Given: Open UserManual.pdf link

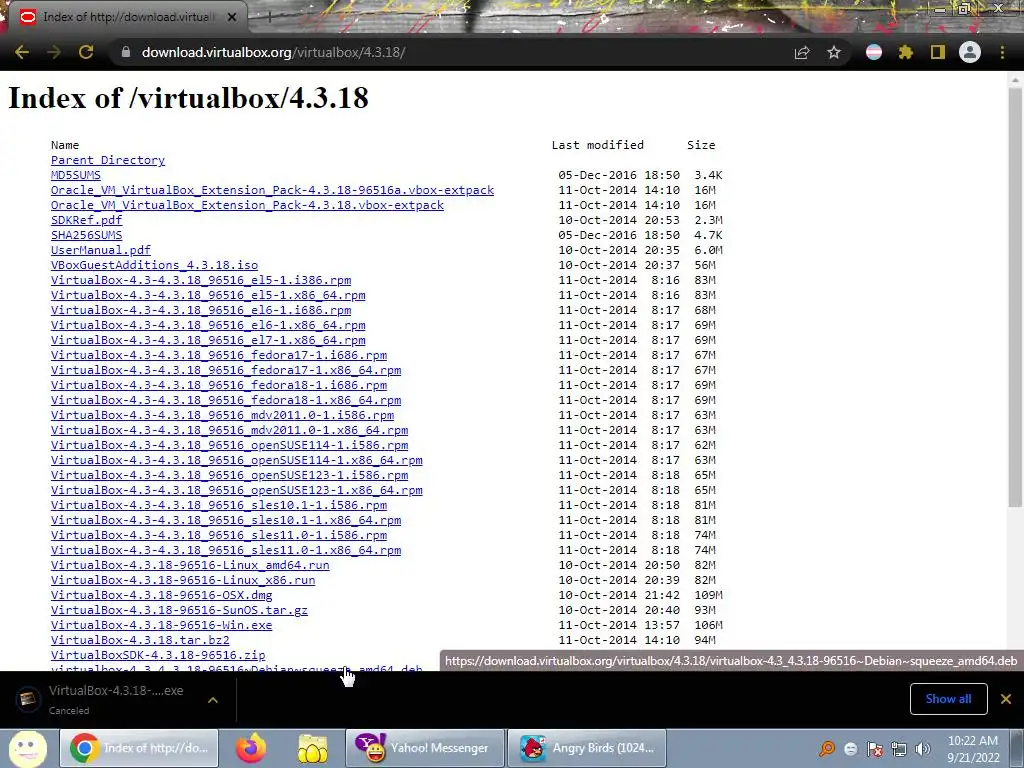Looking at the screenshot, I should click(101, 250).
